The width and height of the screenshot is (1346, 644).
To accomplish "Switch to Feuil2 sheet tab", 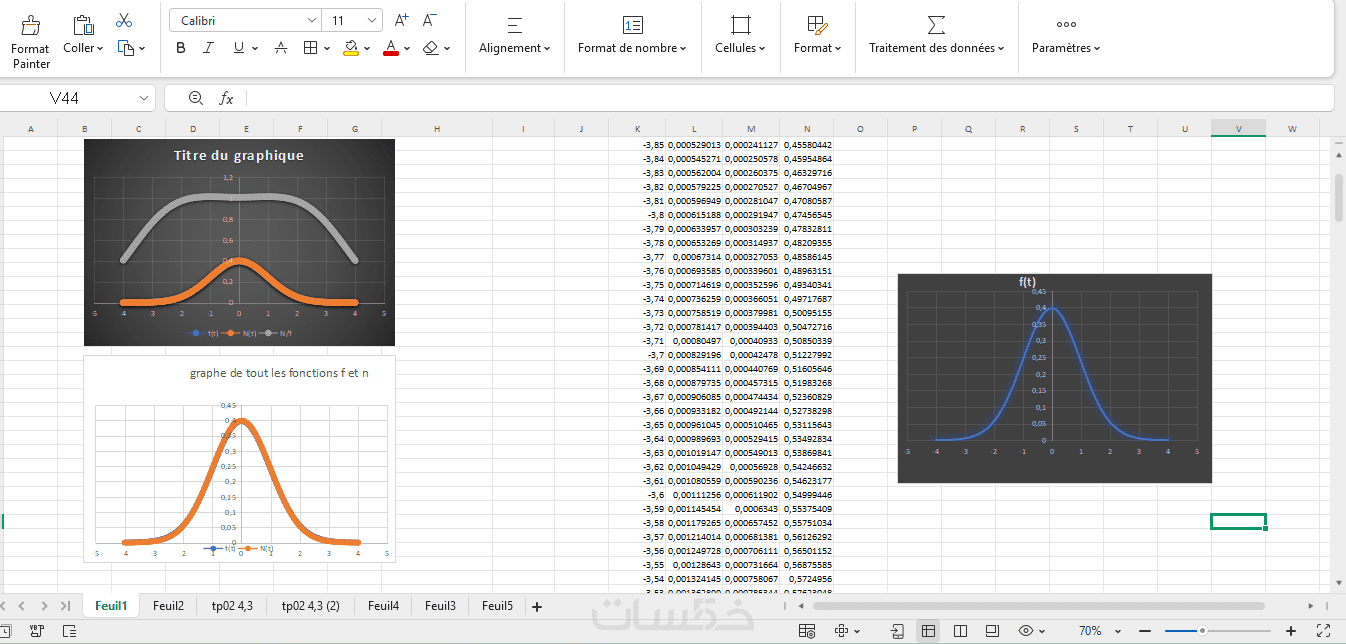I will click(x=168, y=605).
